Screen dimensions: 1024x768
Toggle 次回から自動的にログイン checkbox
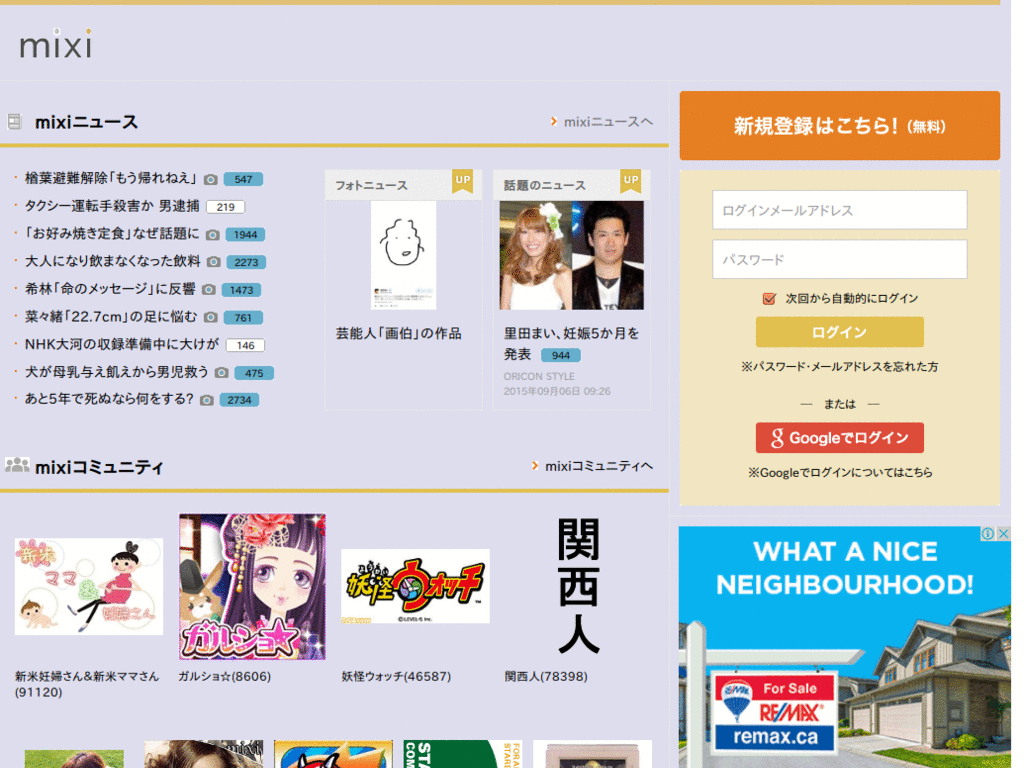point(769,298)
